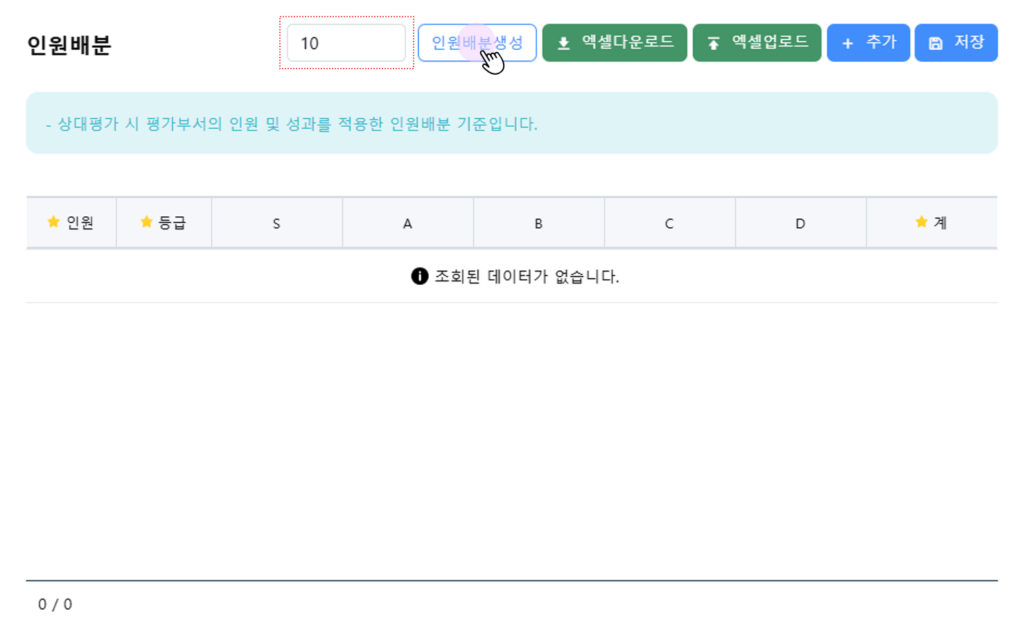This screenshot has height=643, width=1024.
Task: Focus the number input field showing 10
Action: click(x=346, y=43)
